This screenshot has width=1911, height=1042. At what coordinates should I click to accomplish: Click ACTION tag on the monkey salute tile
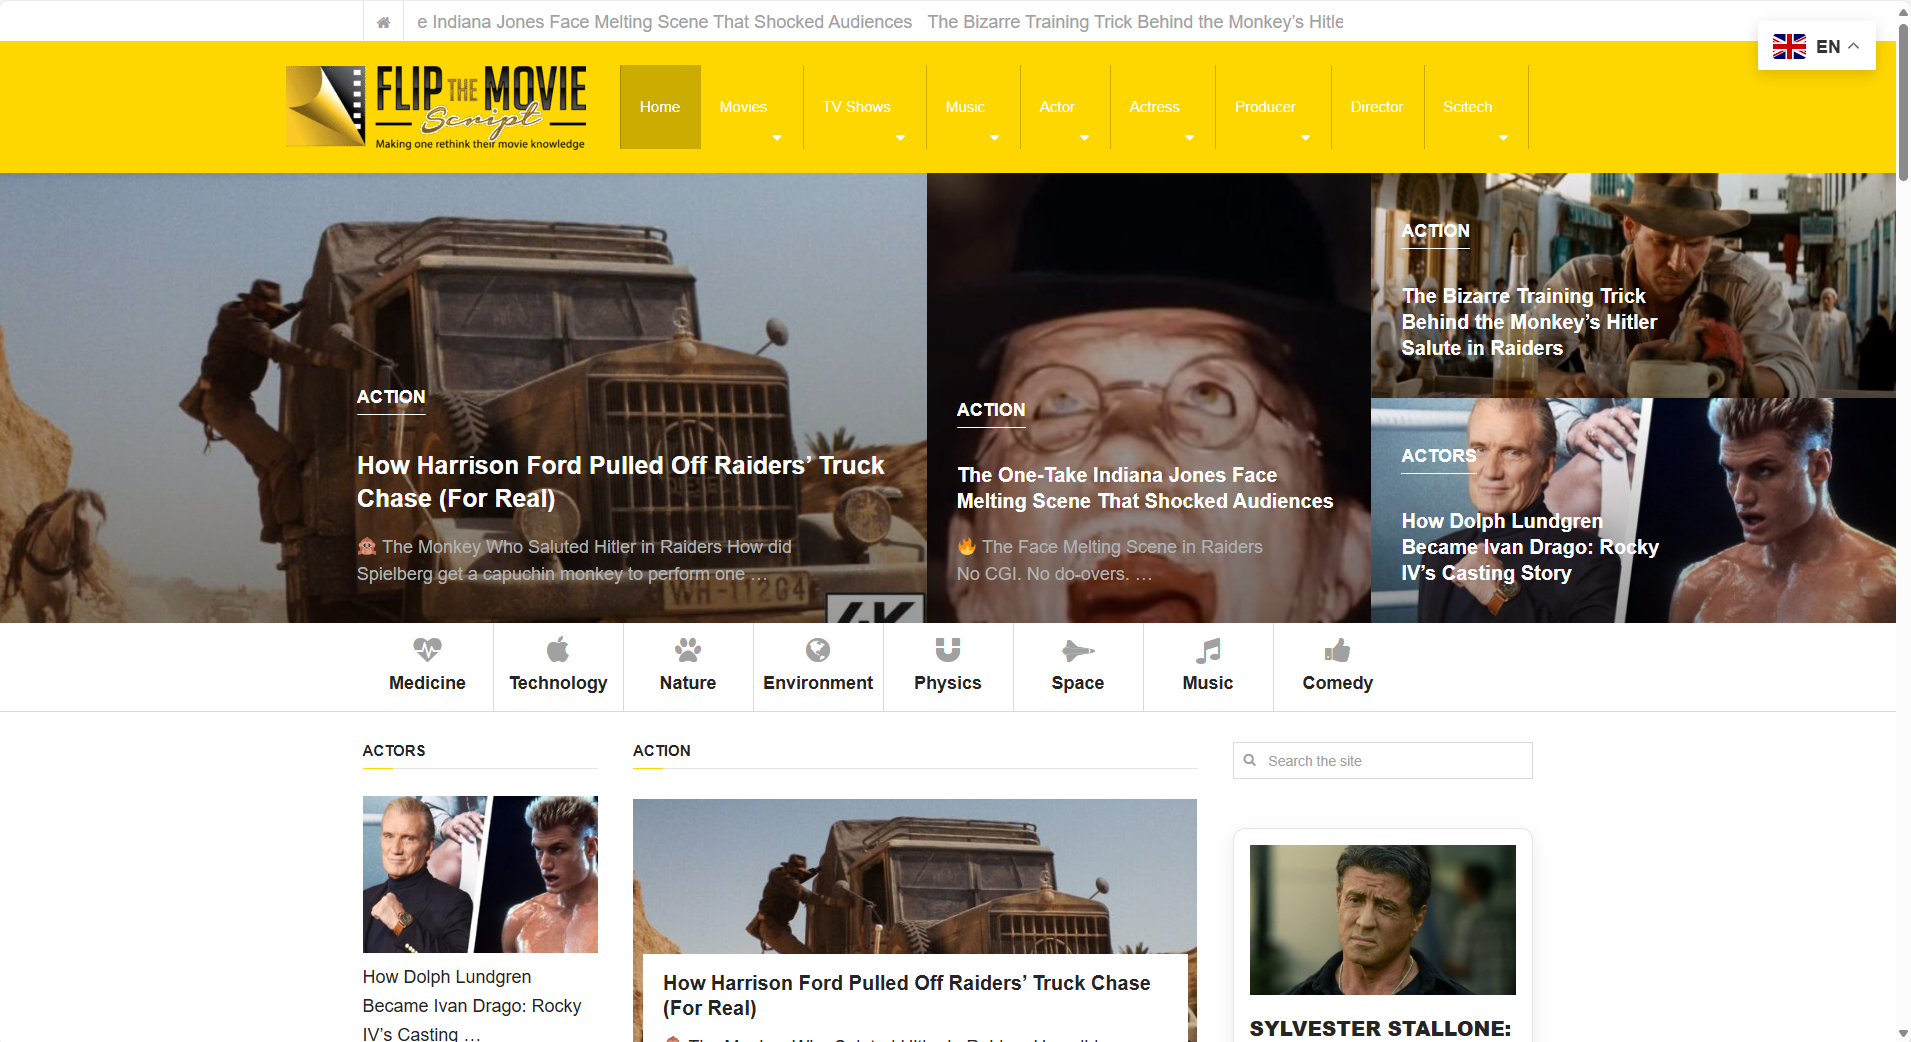click(x=1435, y=231)
